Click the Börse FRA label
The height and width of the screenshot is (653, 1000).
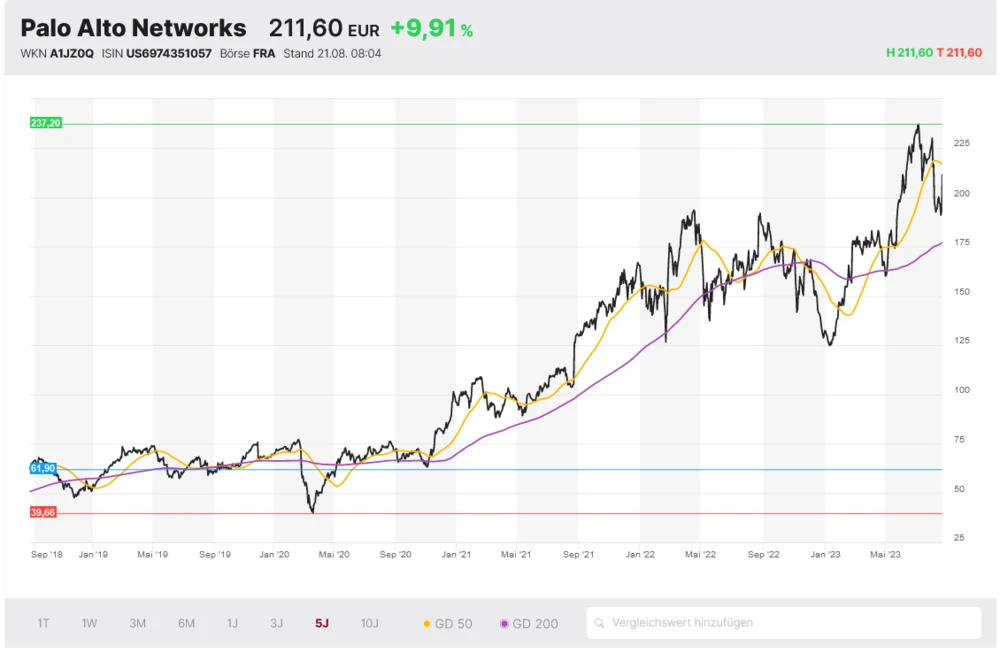(247, 54)
